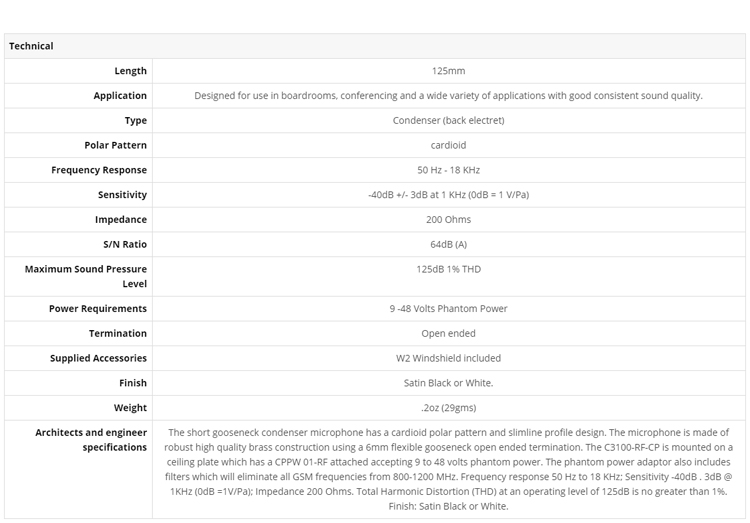Click the Power Requirements label
Screen dimensions: 750x523
[x=98, y=309]
